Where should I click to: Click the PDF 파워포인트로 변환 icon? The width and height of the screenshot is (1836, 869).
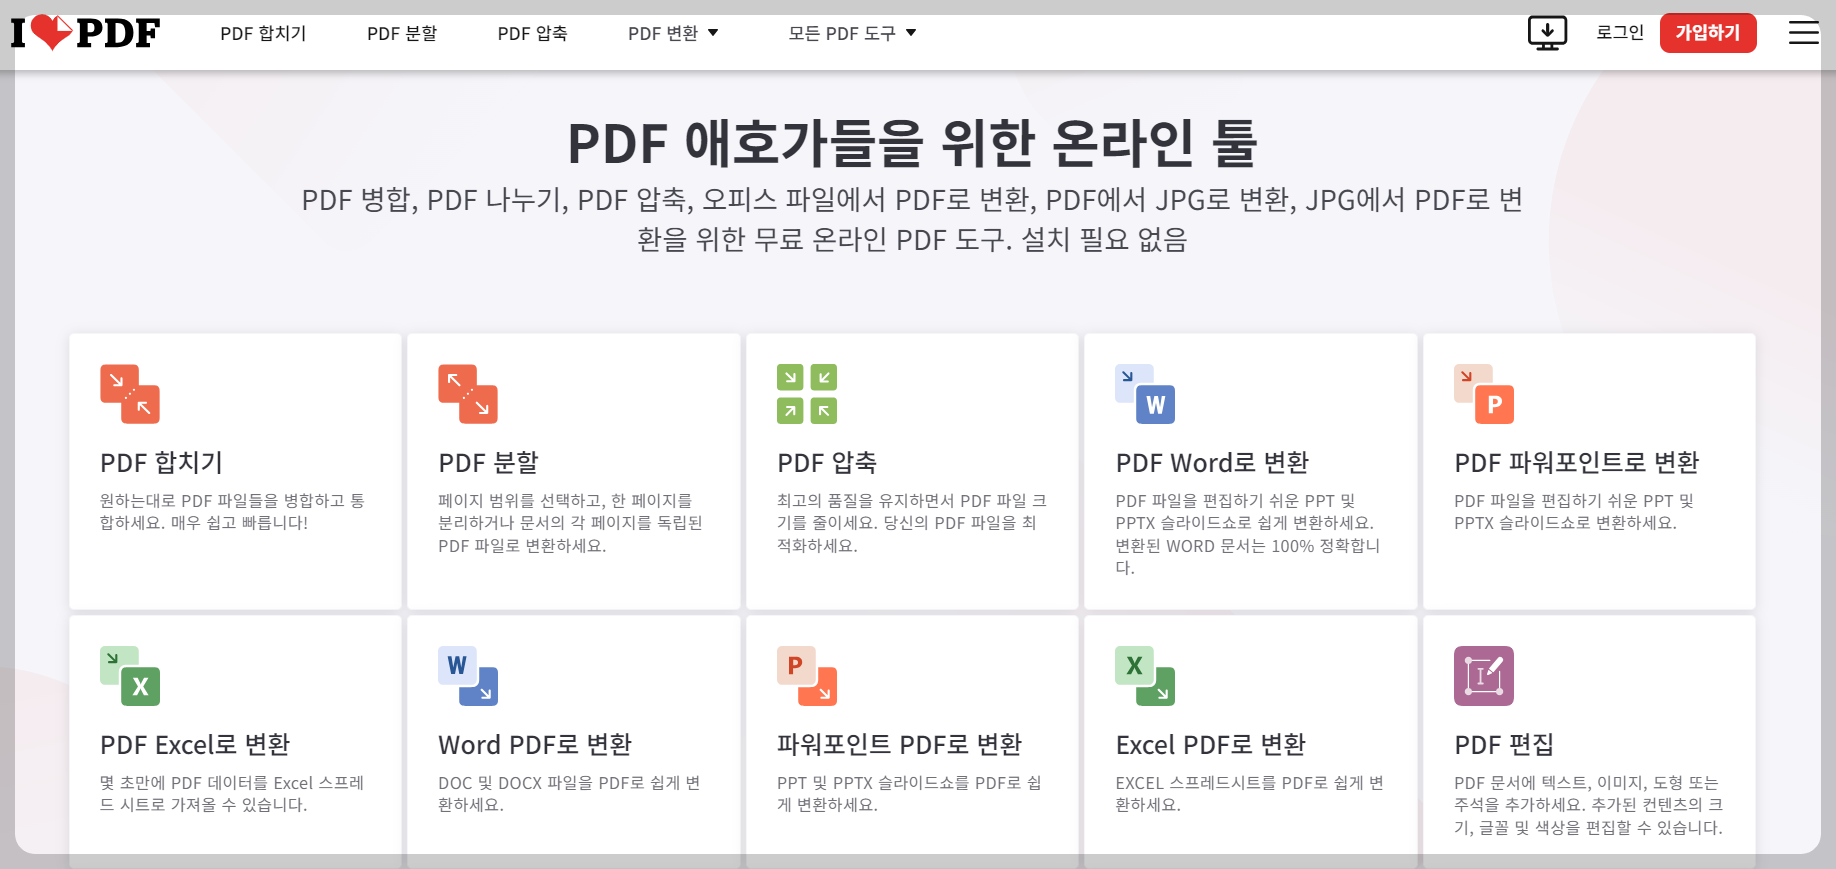[1484, 394]
